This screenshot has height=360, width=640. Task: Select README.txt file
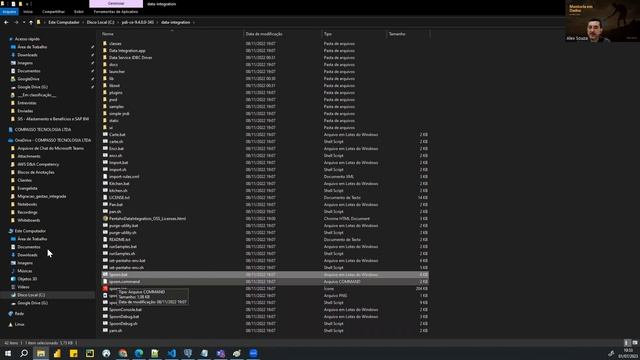(x=120, y=240)
